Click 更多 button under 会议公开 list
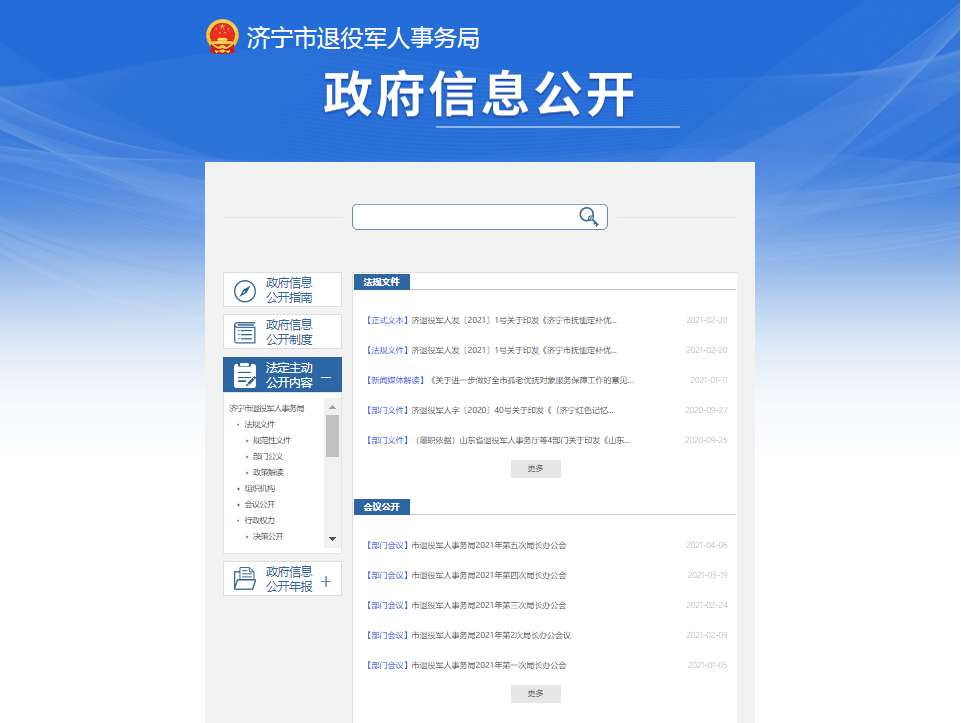The image size is (961, 723). [535, 694]
